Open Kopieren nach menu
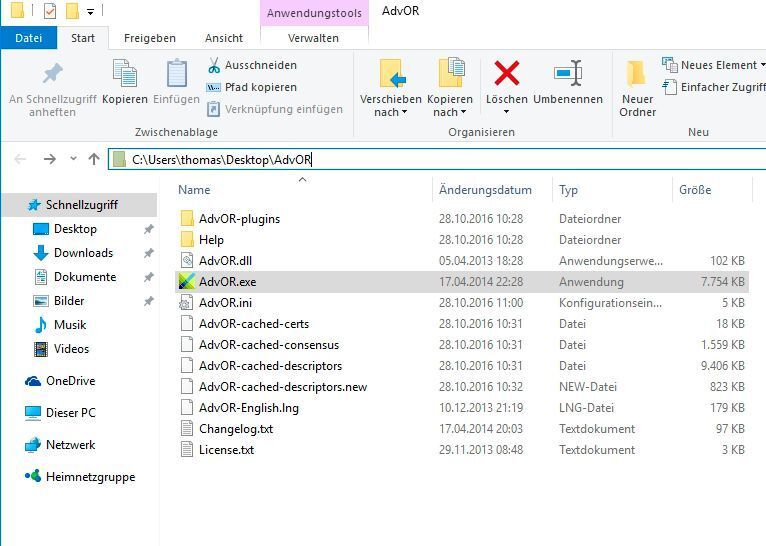The image size is (766, 546). pyautogui.click(x=450, y=88)
